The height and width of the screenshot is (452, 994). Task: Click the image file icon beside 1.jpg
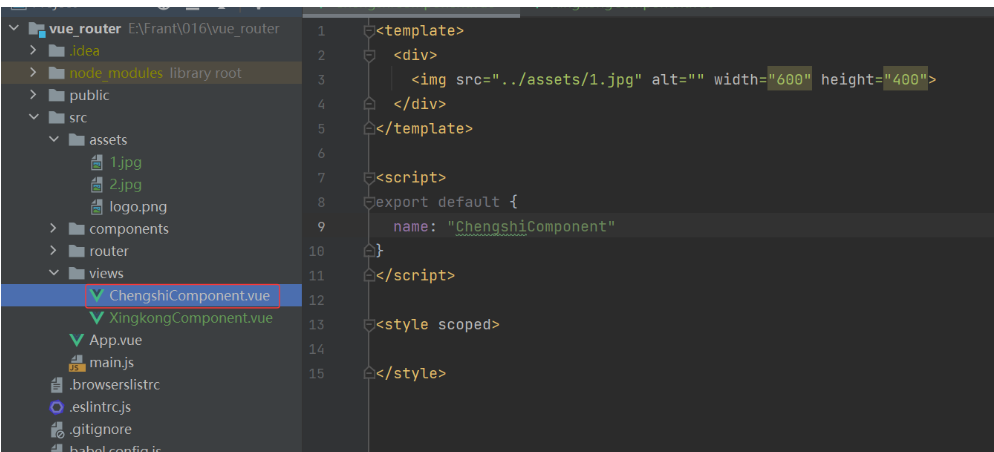tap(97, 162)
